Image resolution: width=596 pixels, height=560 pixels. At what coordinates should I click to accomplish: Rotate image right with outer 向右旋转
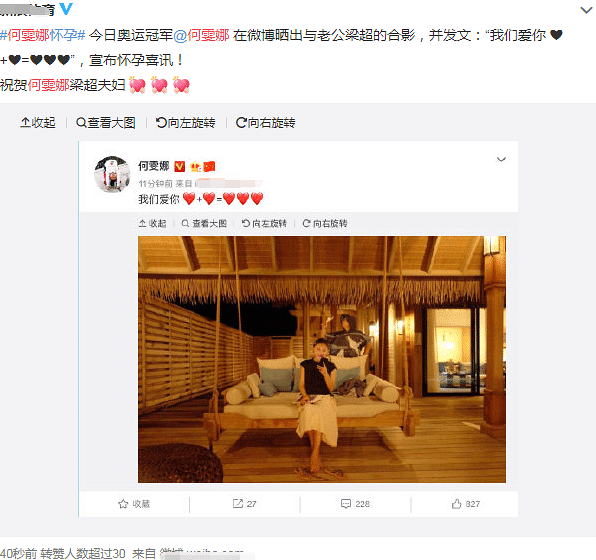pos(265,123)
